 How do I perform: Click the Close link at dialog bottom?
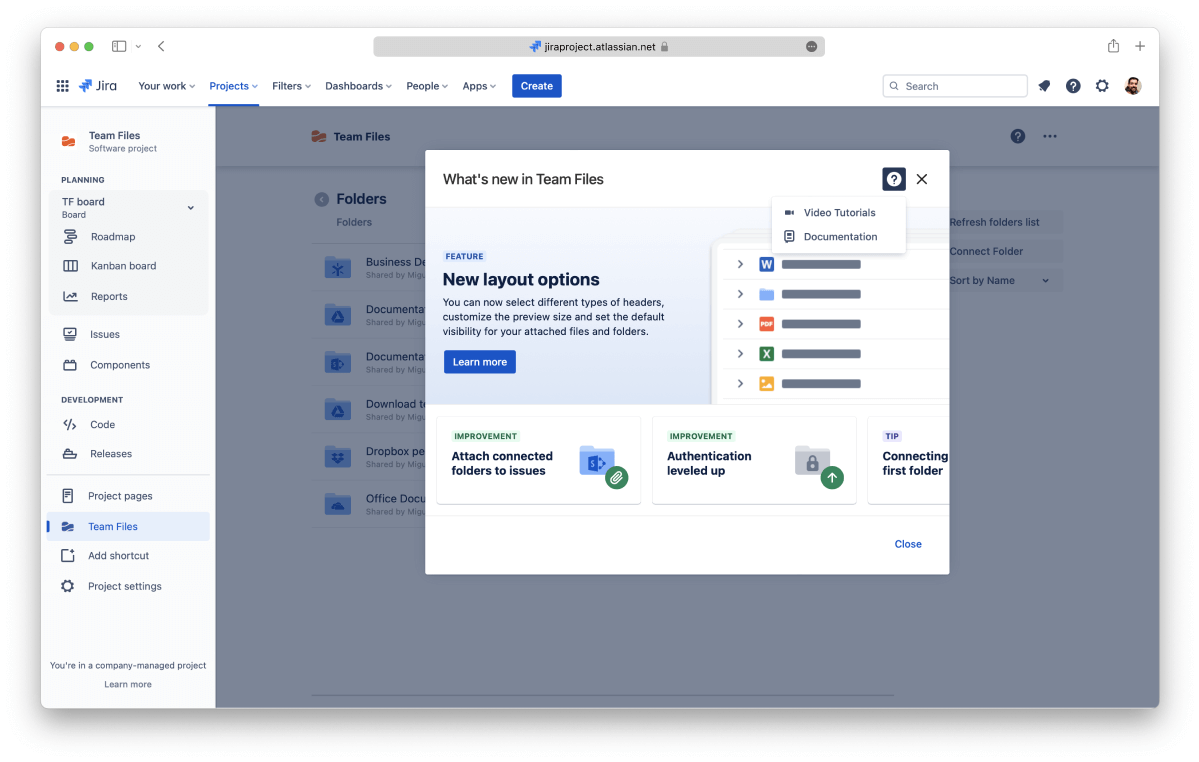click(x=908, y=544)
